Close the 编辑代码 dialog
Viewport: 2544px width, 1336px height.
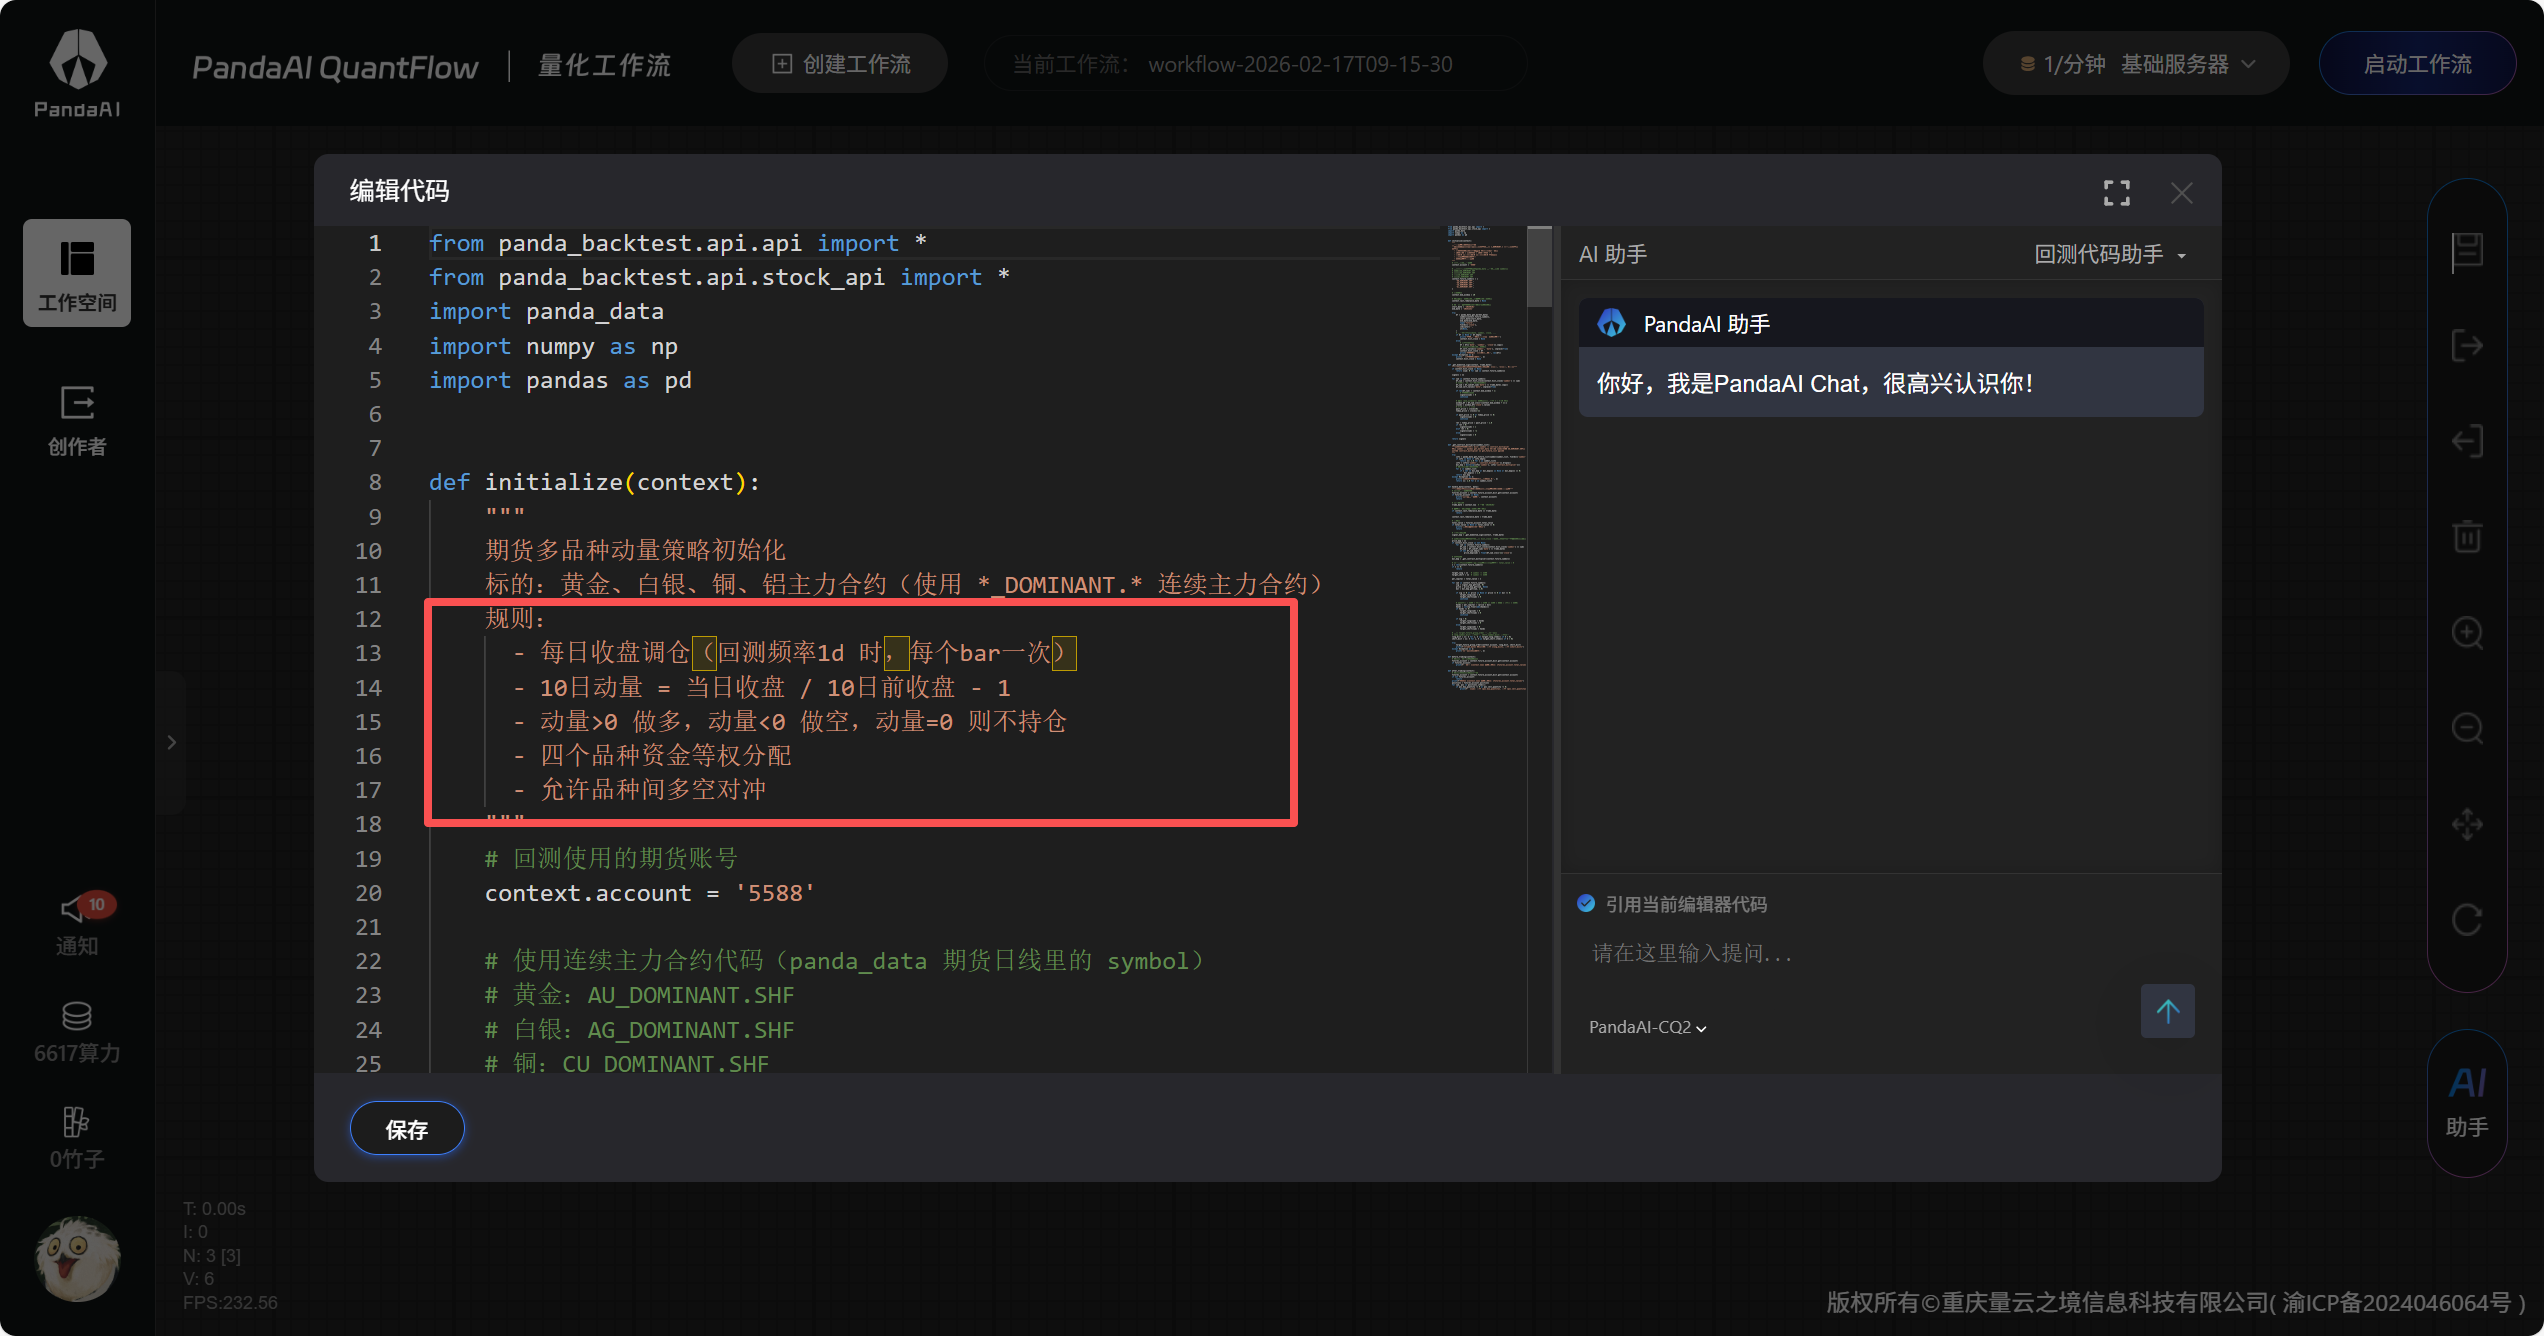coord(2181,192)
